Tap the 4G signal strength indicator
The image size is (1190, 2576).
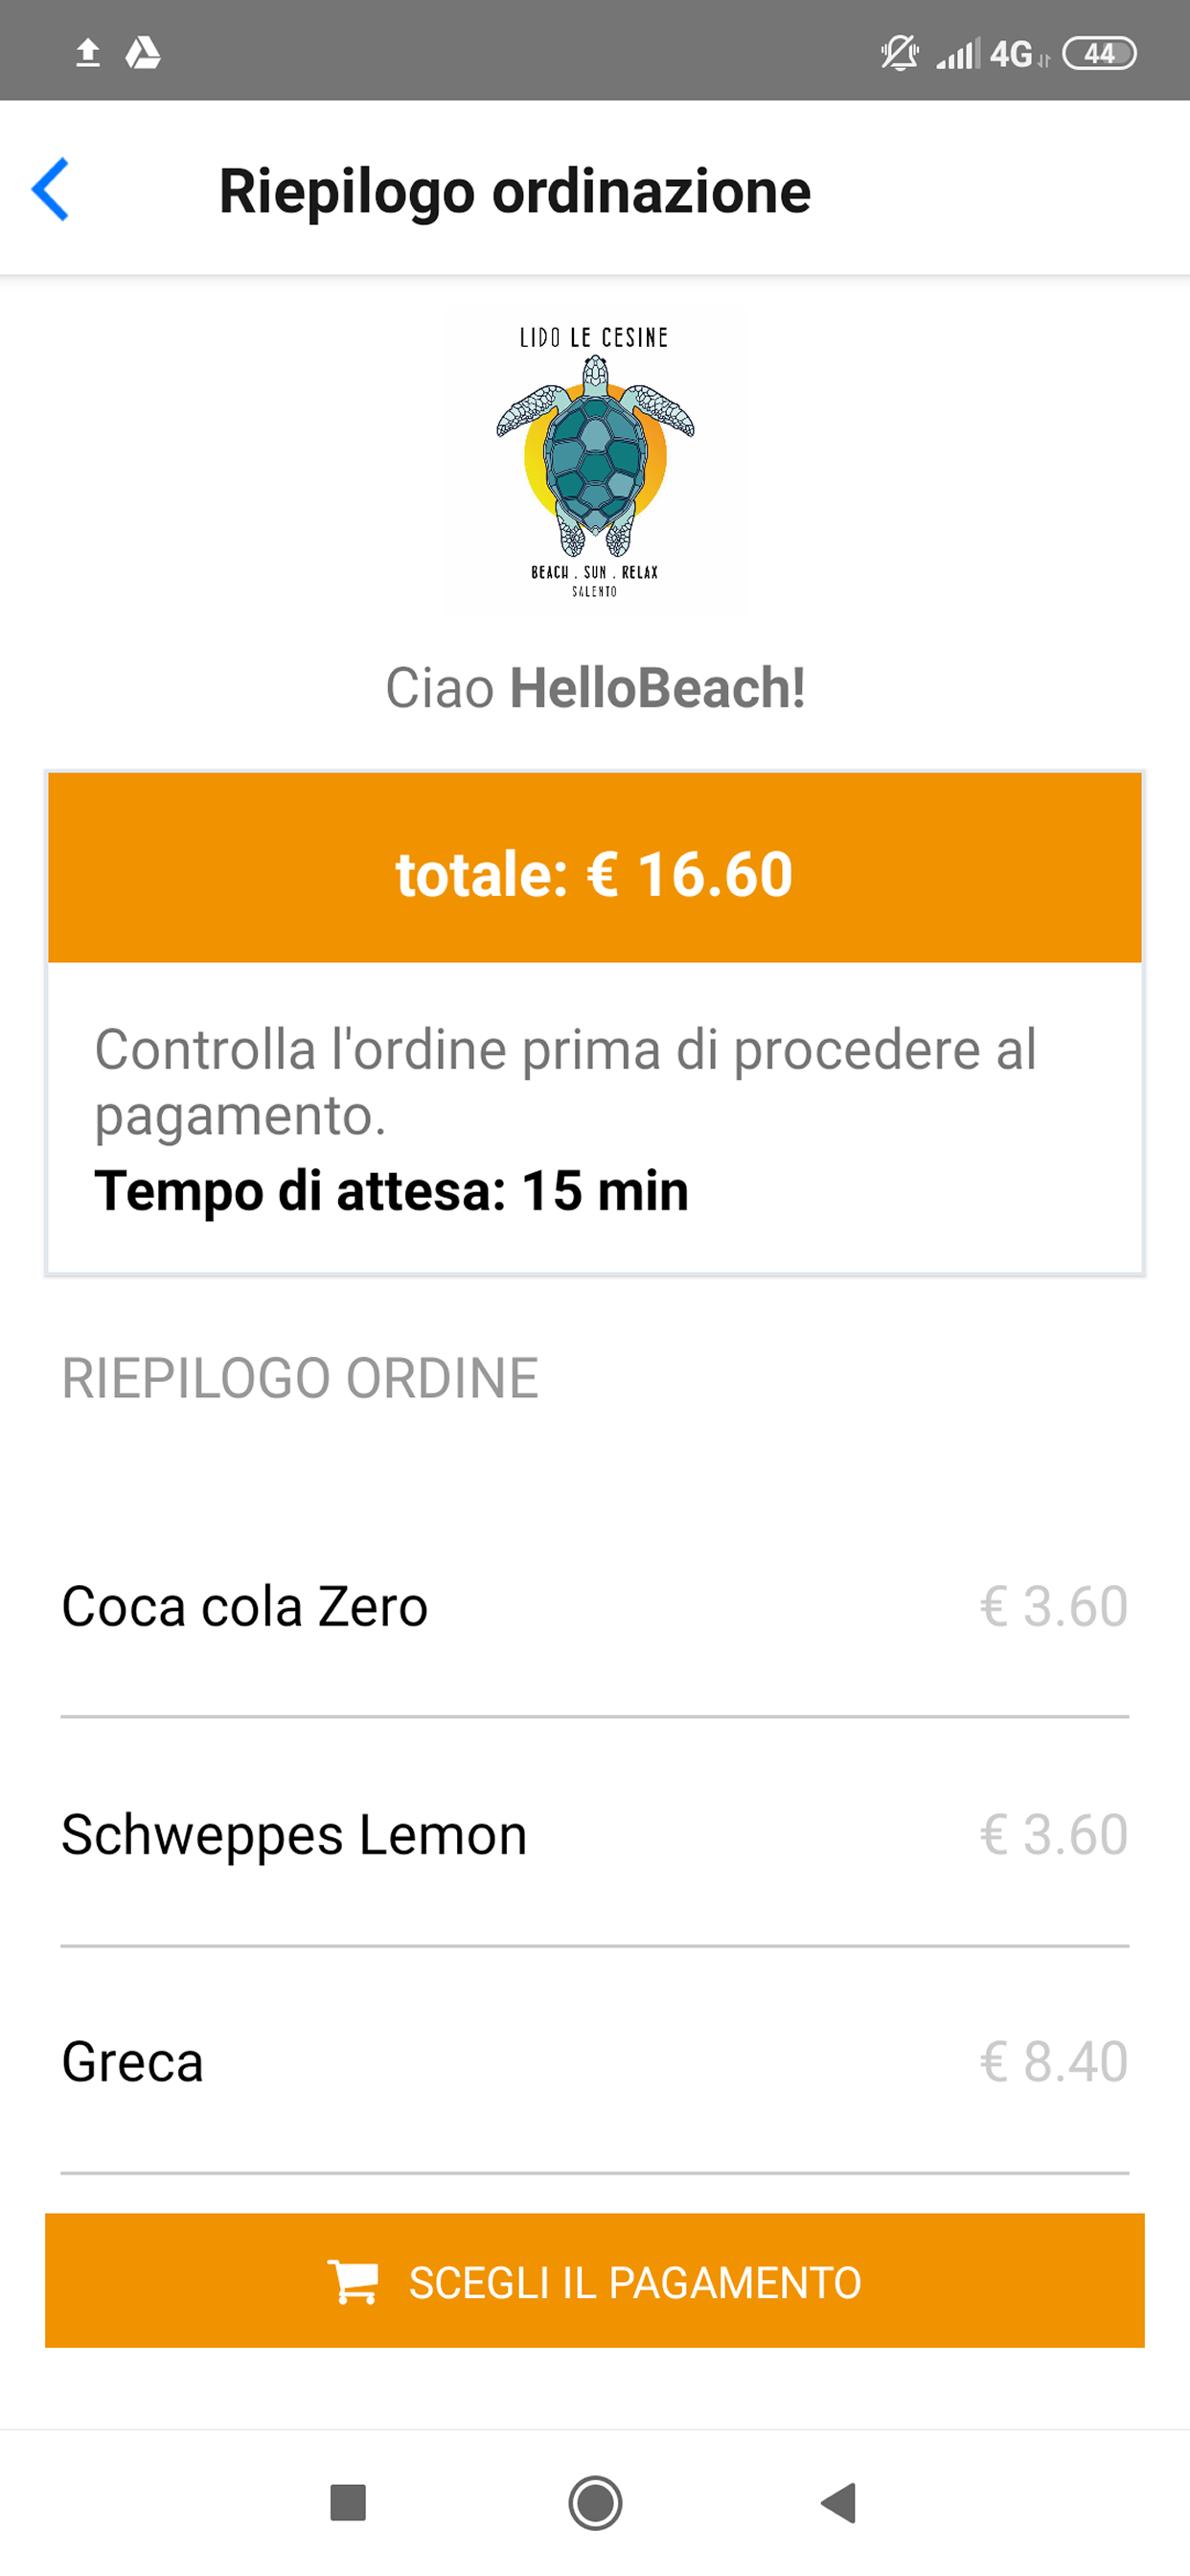(x=990, y=54)
